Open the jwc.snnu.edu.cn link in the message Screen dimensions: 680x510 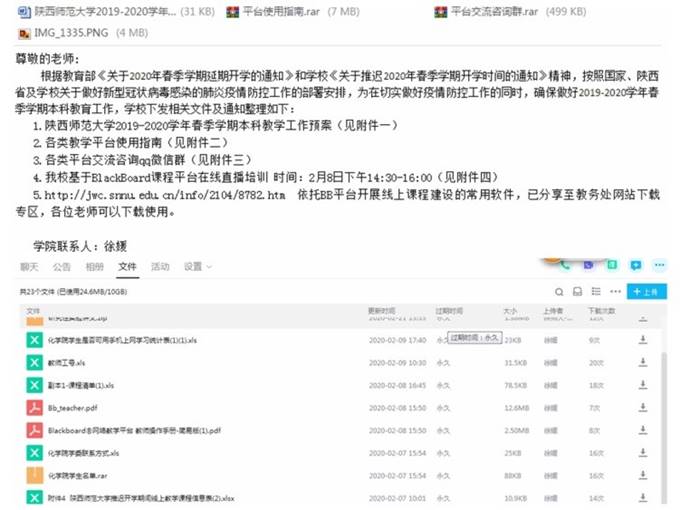click(164, 194)
